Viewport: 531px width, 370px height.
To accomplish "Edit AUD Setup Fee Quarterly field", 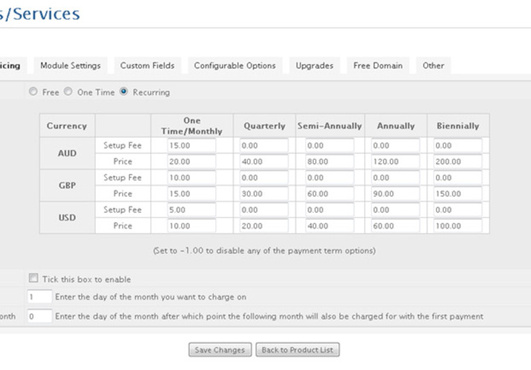I will (264, 146).
